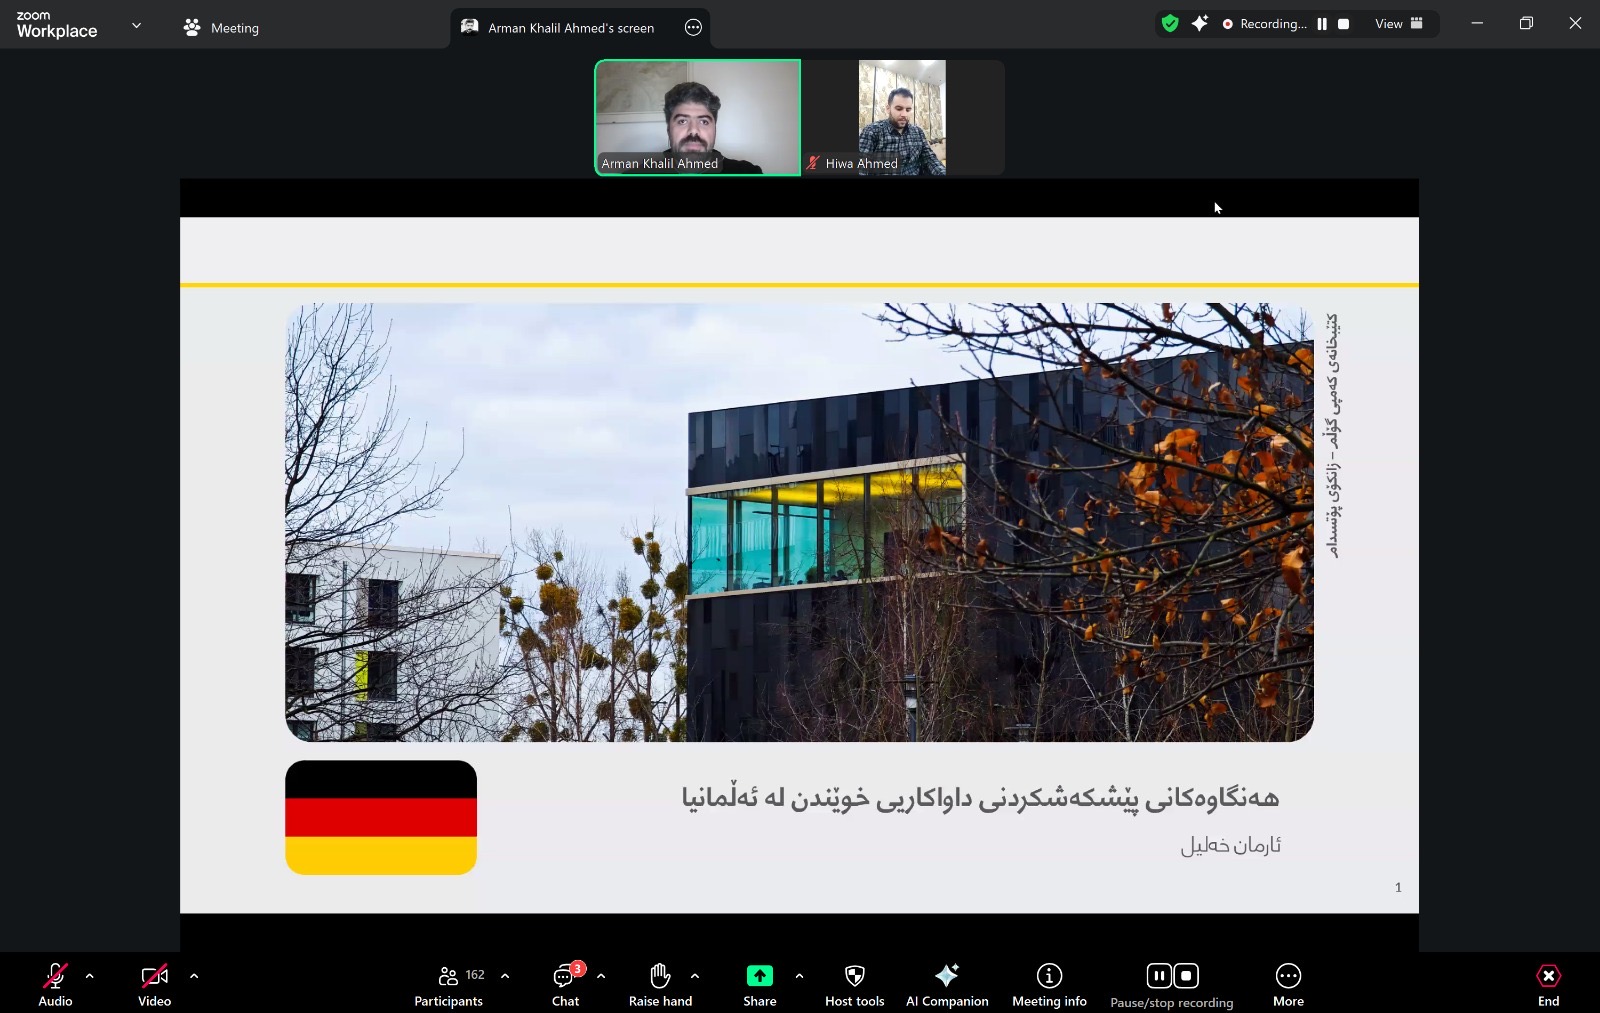Open the More options menu
This screenshot has height=1013, width=1600.
click(x=1288, y=984)
